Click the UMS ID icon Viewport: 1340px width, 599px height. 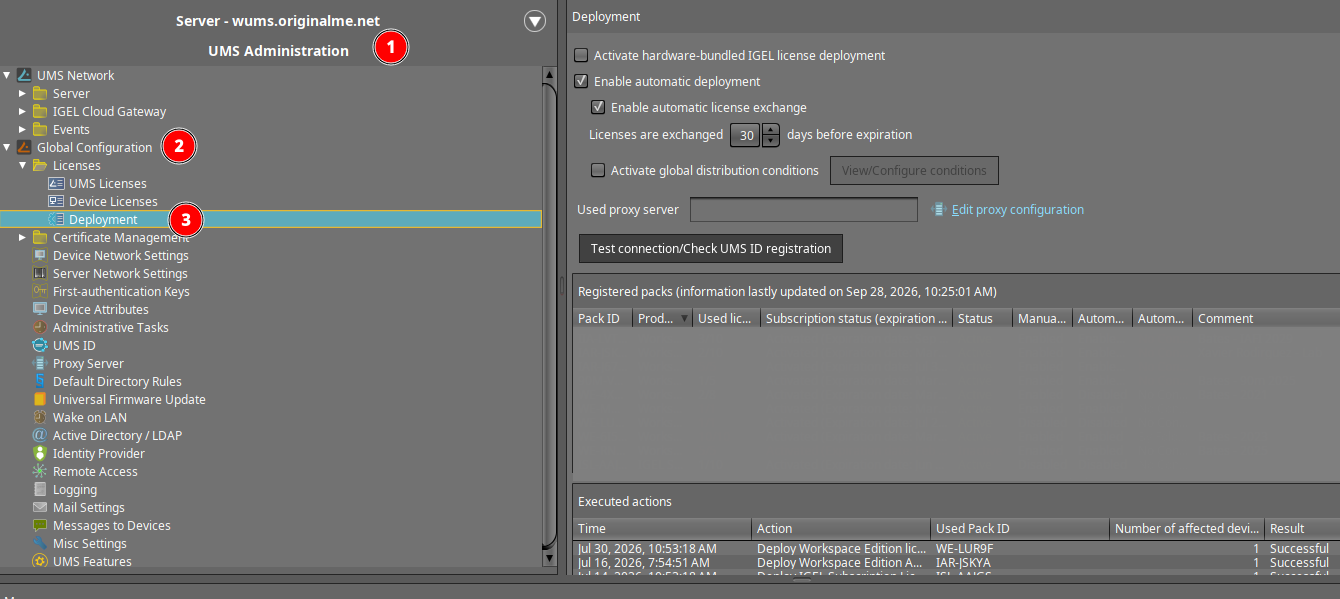(x=40, y=346)
